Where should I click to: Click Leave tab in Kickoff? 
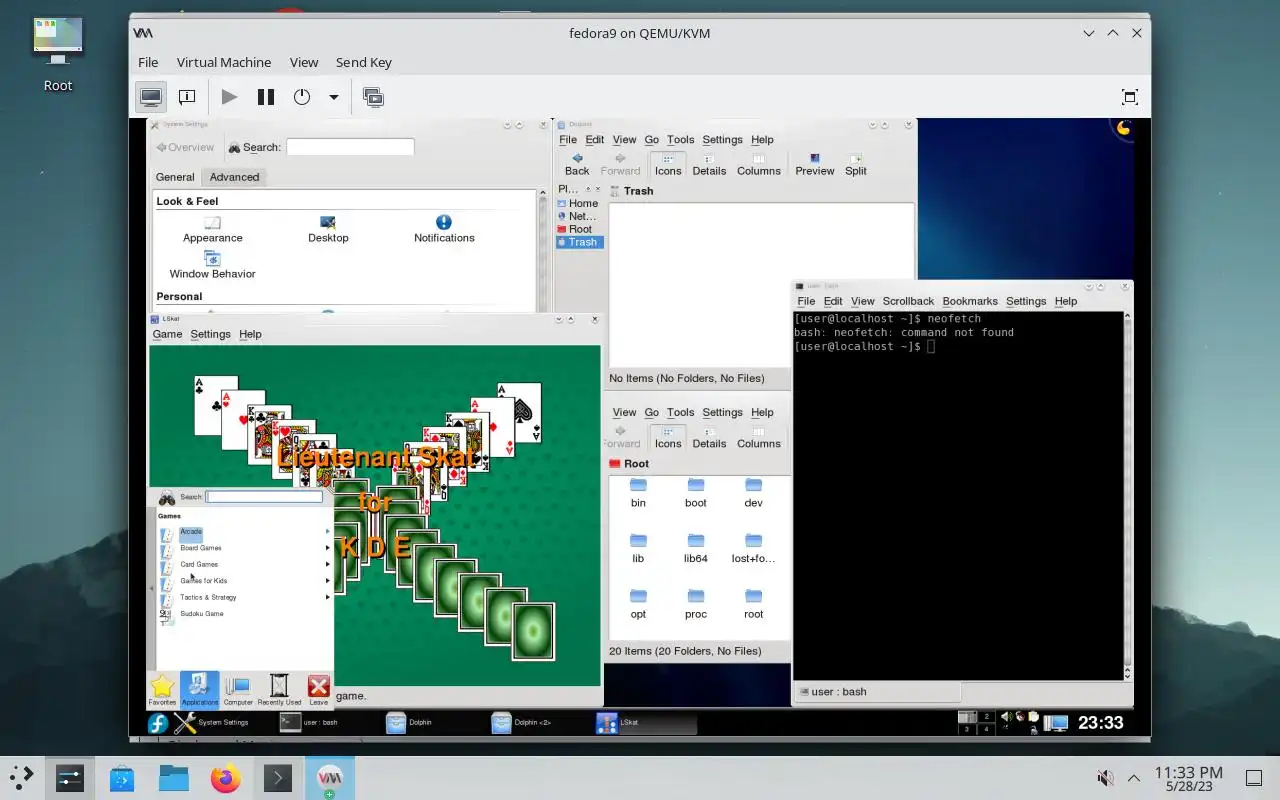pyautogui.click(x=318, y=690)
